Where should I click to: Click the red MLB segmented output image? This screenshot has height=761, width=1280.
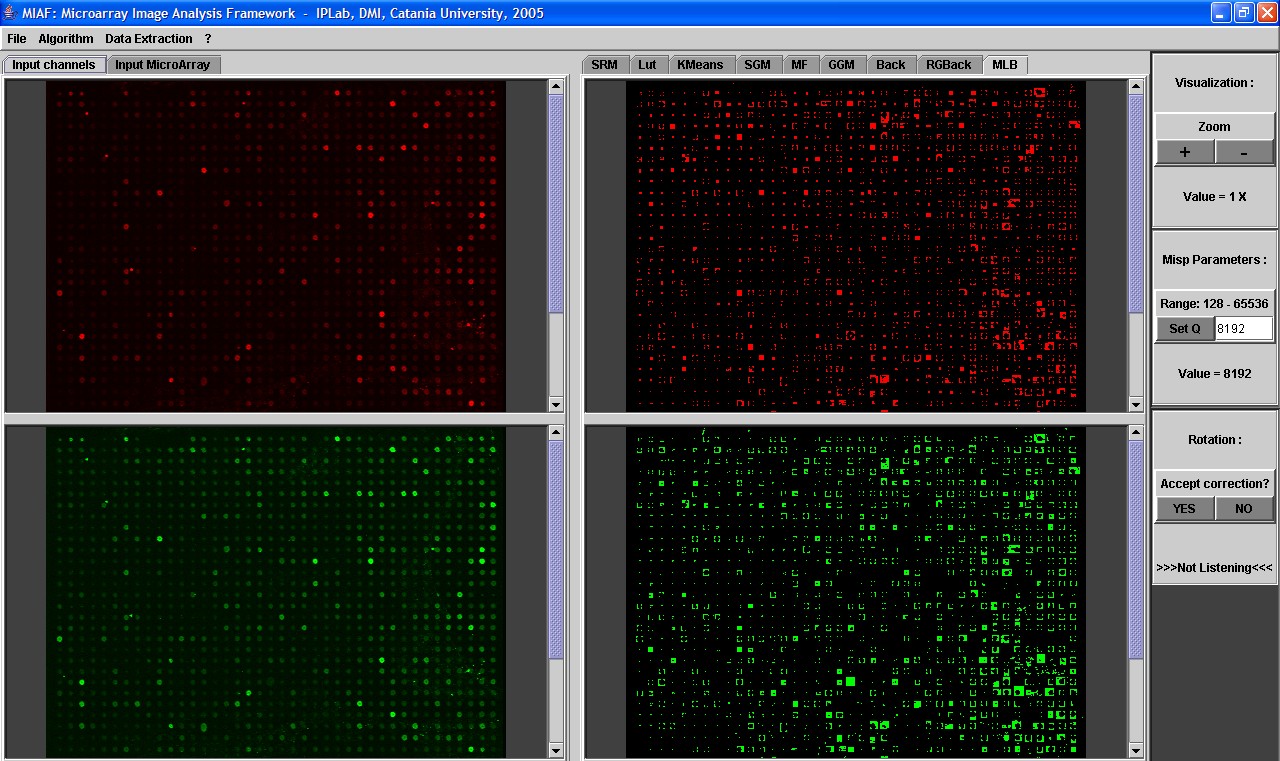pyautogui.click(x=856, y=246)
